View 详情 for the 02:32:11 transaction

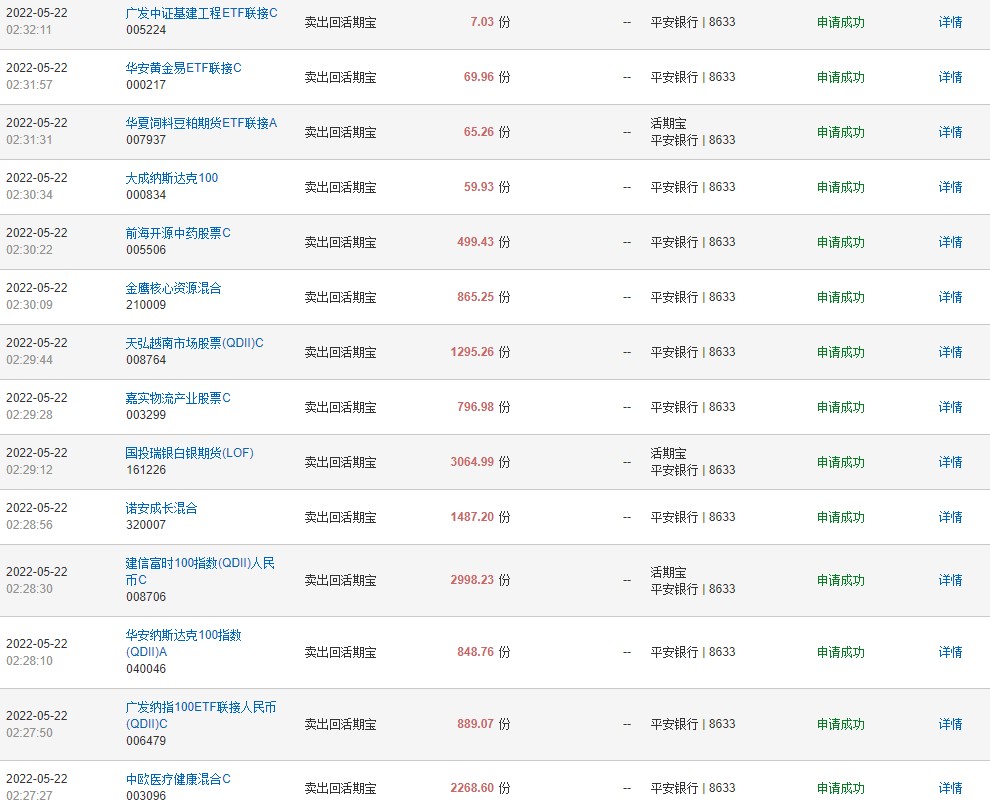(x=950, y=22)
